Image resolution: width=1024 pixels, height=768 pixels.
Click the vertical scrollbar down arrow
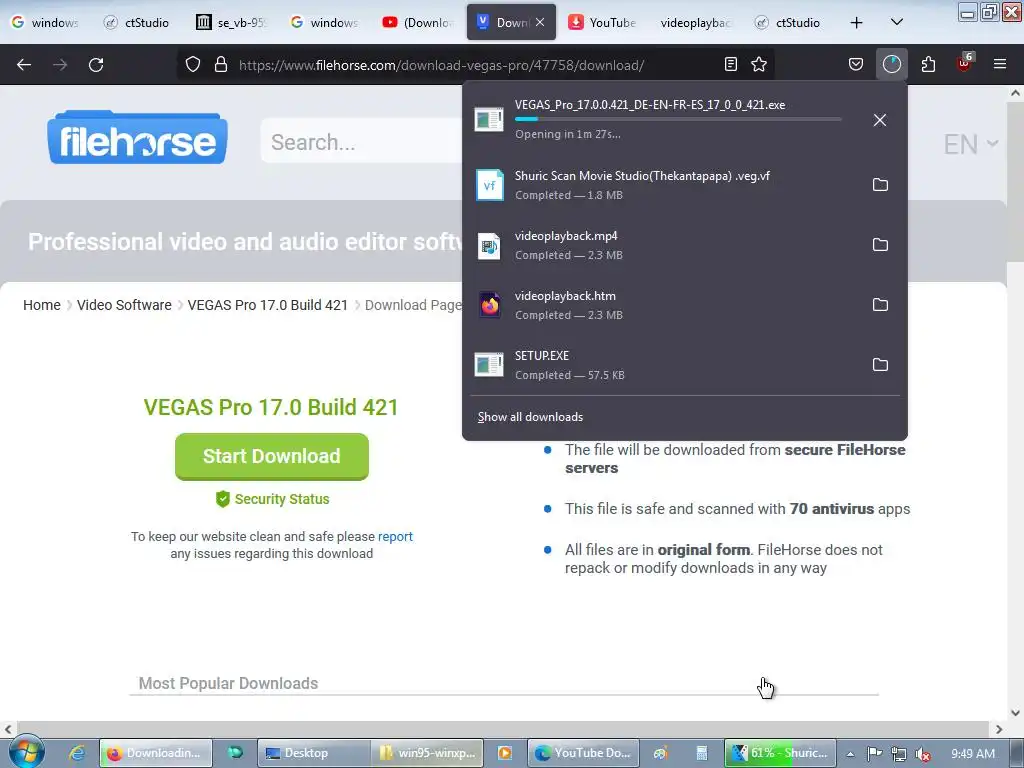[x=1015, y=712]
